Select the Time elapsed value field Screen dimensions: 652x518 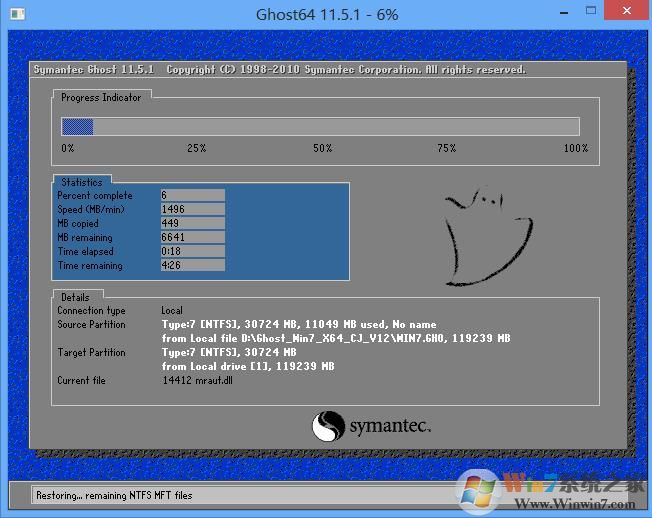point(192,252)
